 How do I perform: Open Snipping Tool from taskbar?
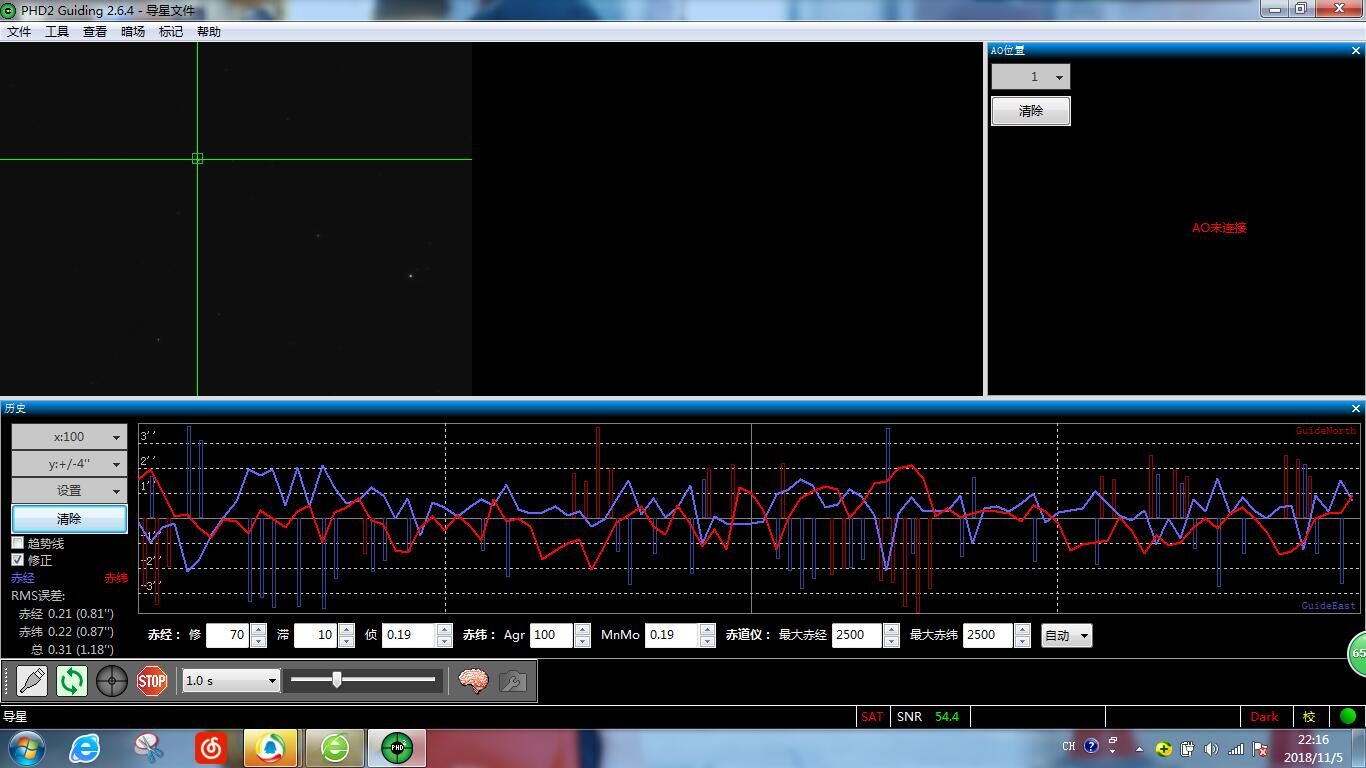[148, 748]
